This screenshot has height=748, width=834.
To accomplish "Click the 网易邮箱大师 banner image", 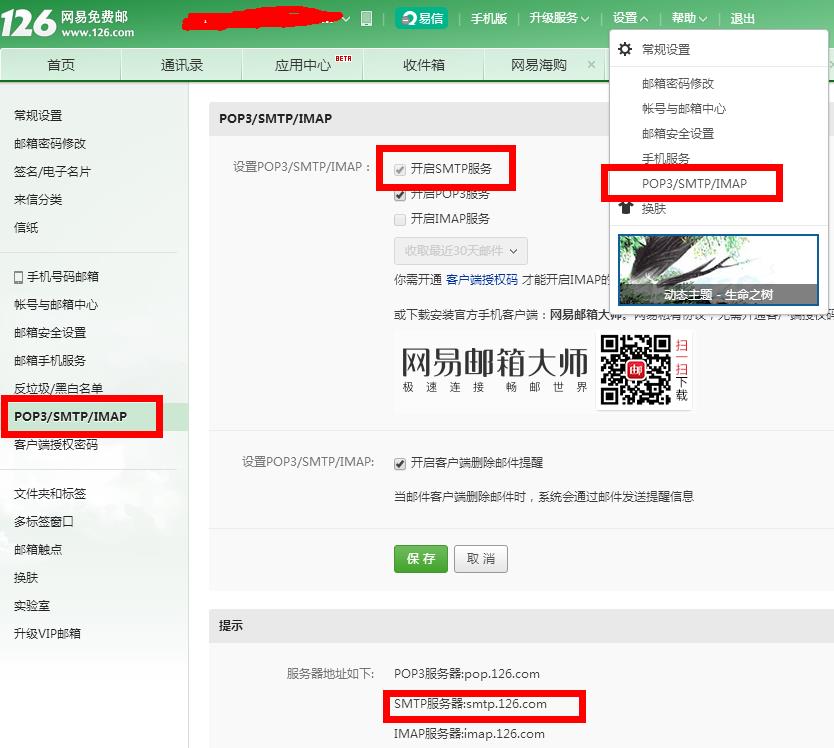I will (x=495, y=370).
